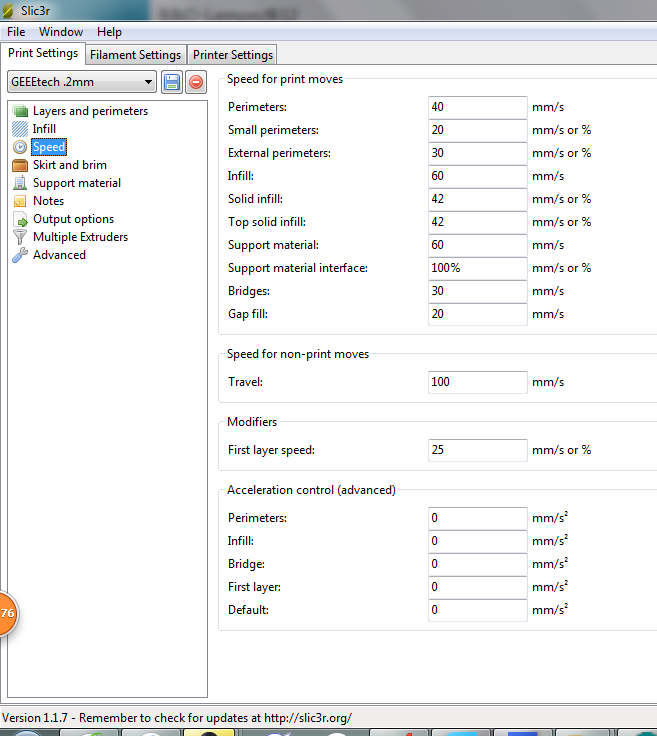The width and height of the screenshot is (657, 736).
Task: Click the 'Speed for print moves' heading
Action: tap(285, 79)
